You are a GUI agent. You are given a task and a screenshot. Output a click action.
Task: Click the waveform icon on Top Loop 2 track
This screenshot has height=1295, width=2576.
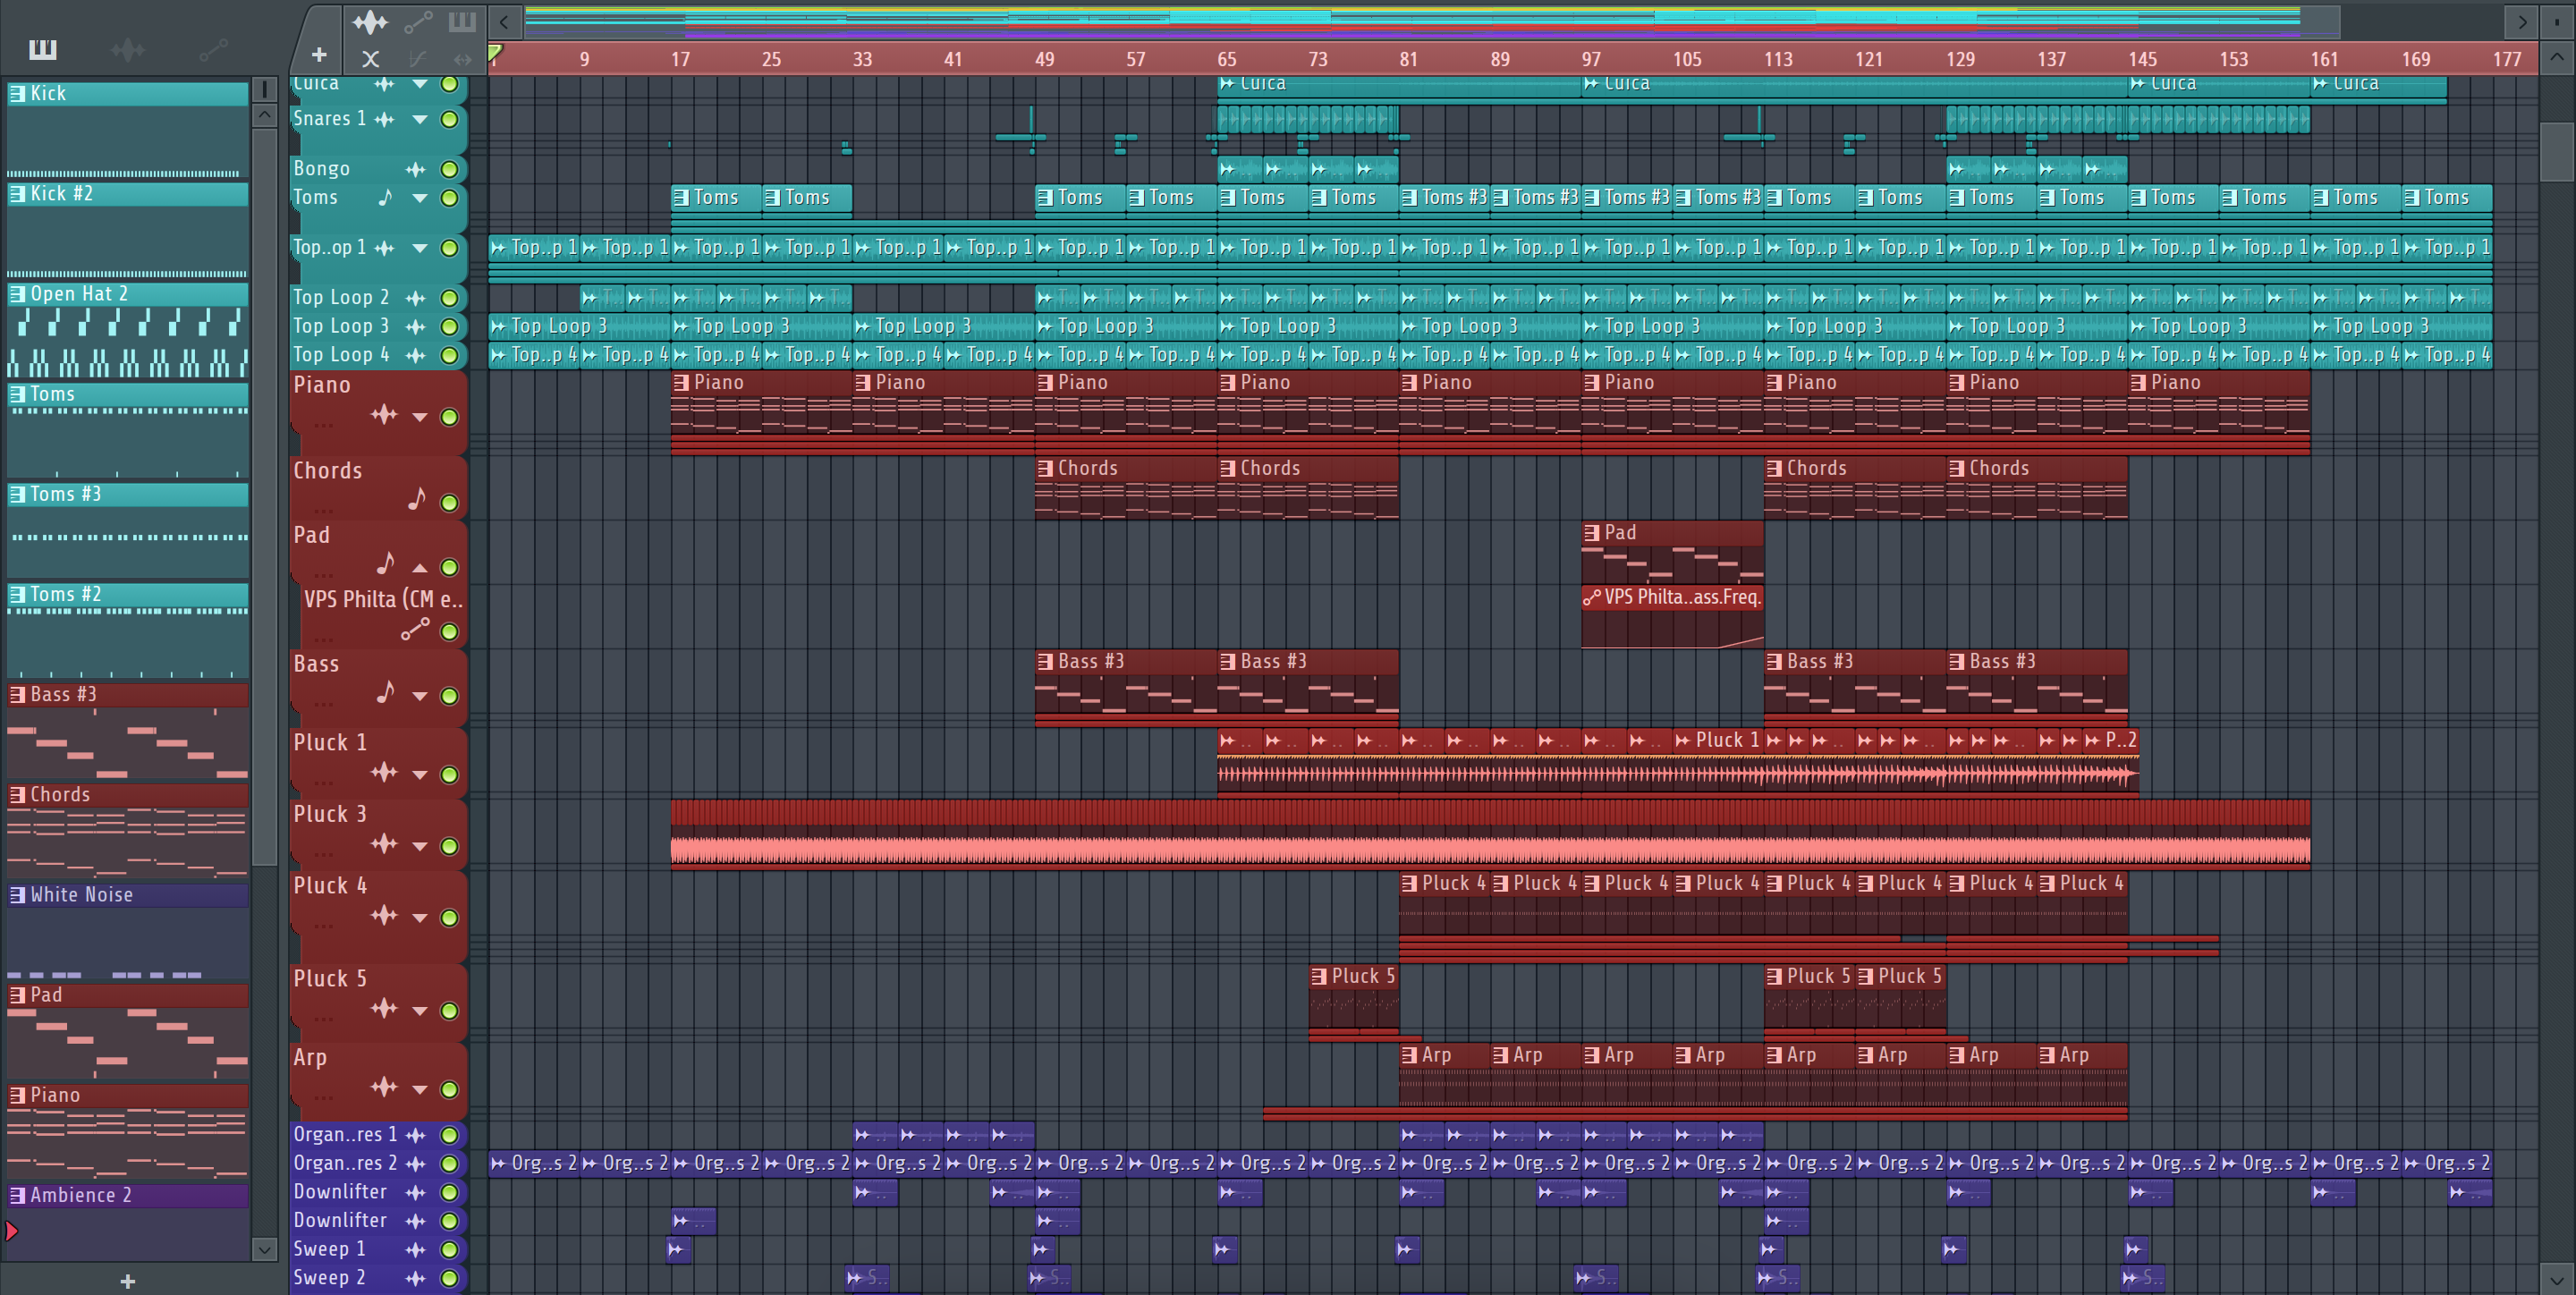415,298
